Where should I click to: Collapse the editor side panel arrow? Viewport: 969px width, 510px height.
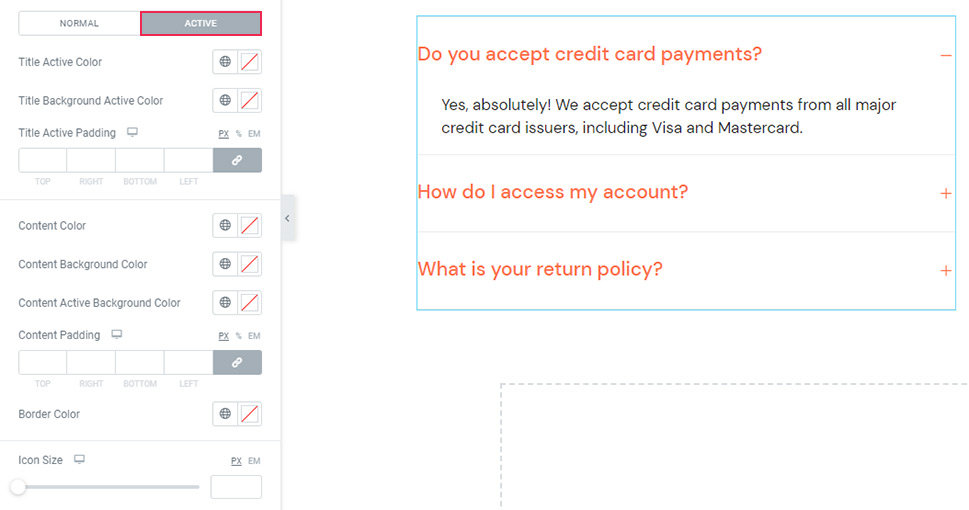tap(287, 218)
